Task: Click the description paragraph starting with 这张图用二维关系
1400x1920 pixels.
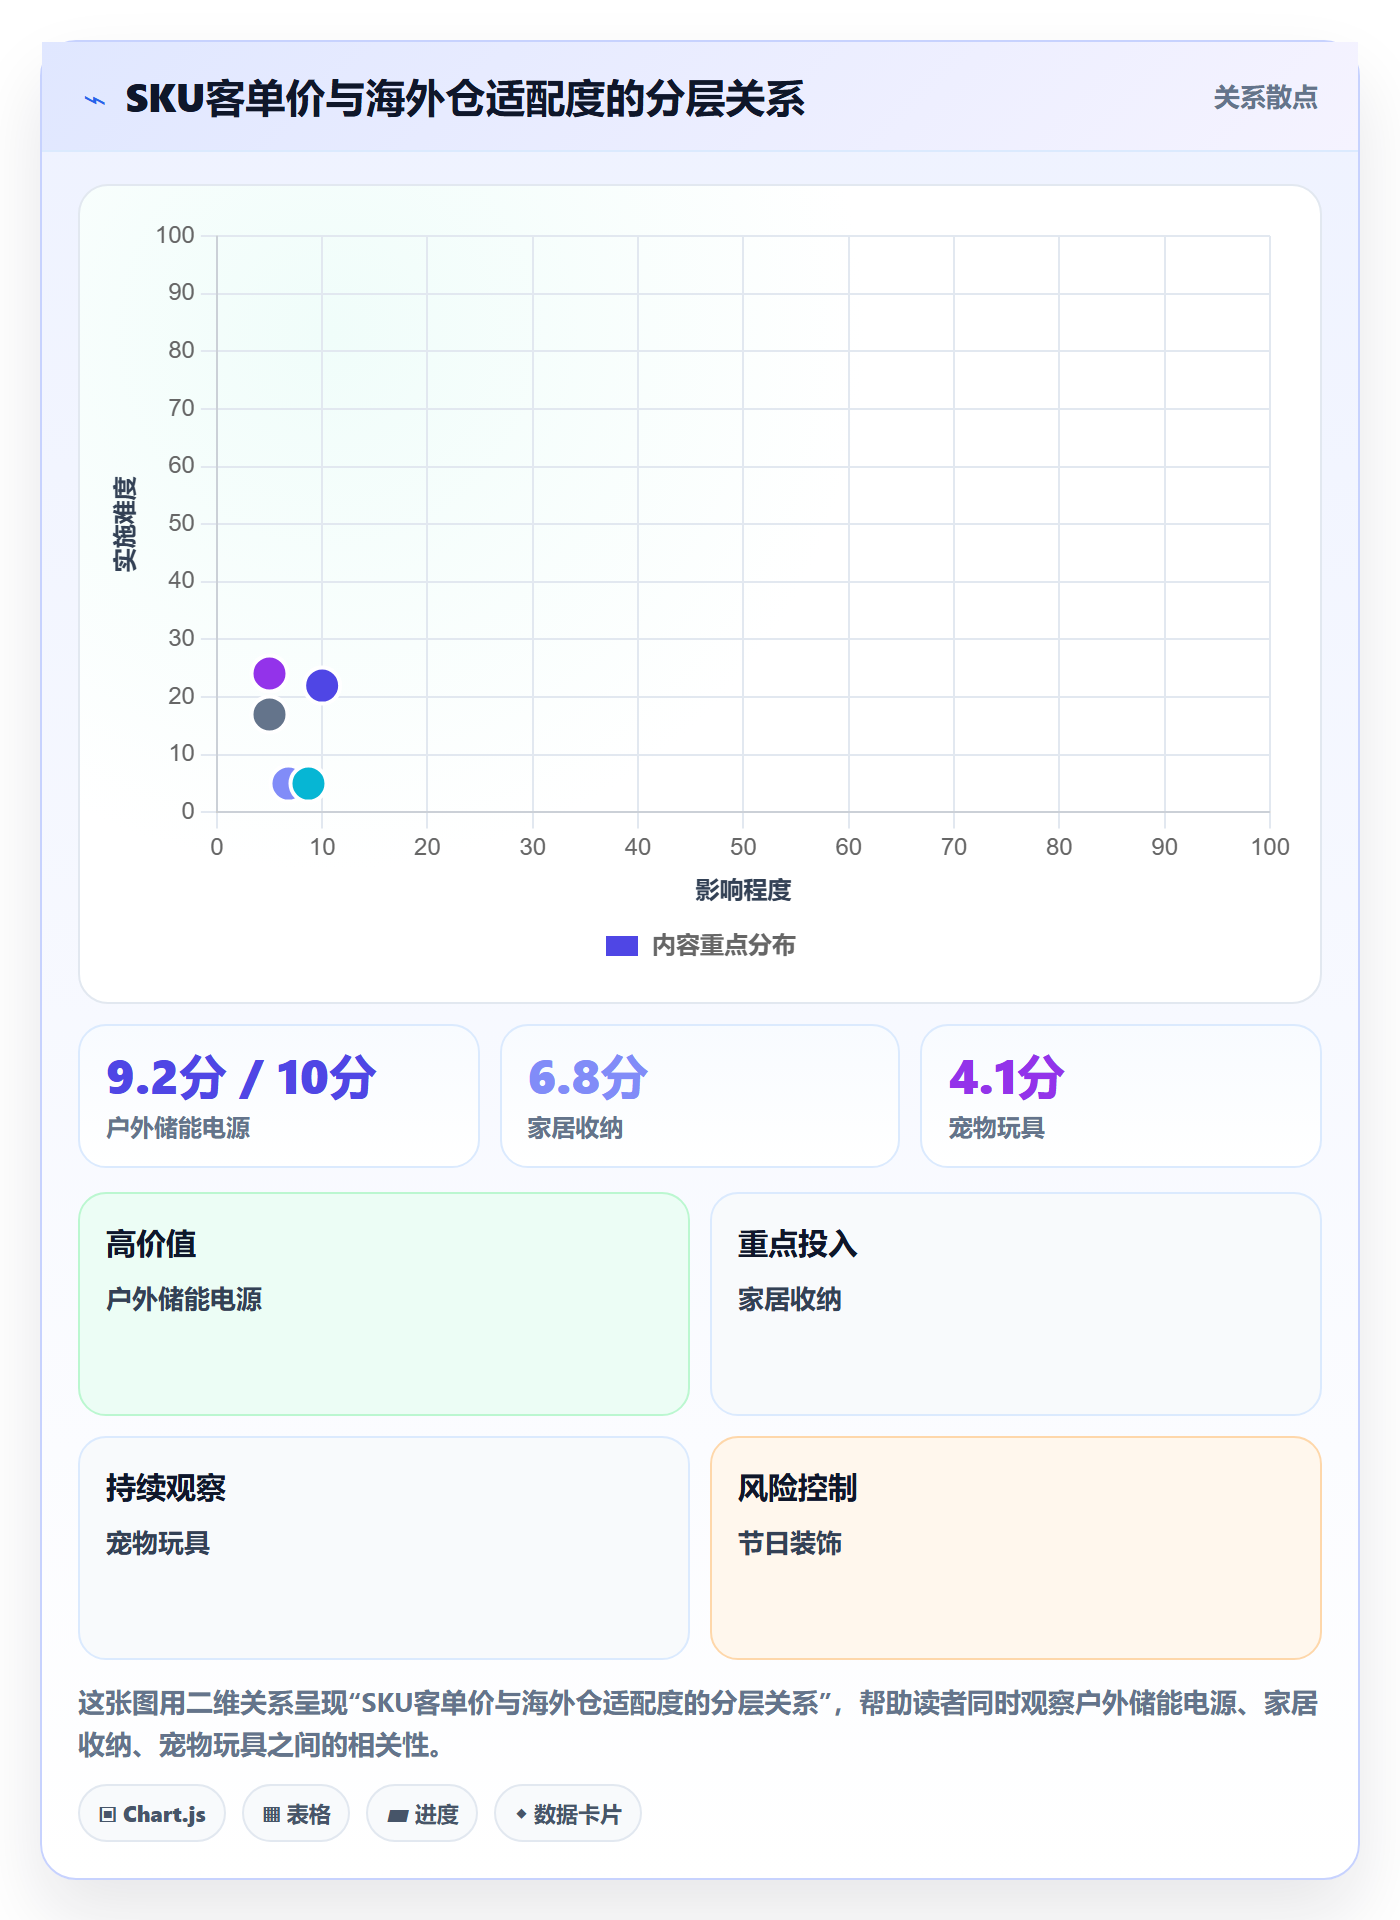Action: click(698, 1724)
